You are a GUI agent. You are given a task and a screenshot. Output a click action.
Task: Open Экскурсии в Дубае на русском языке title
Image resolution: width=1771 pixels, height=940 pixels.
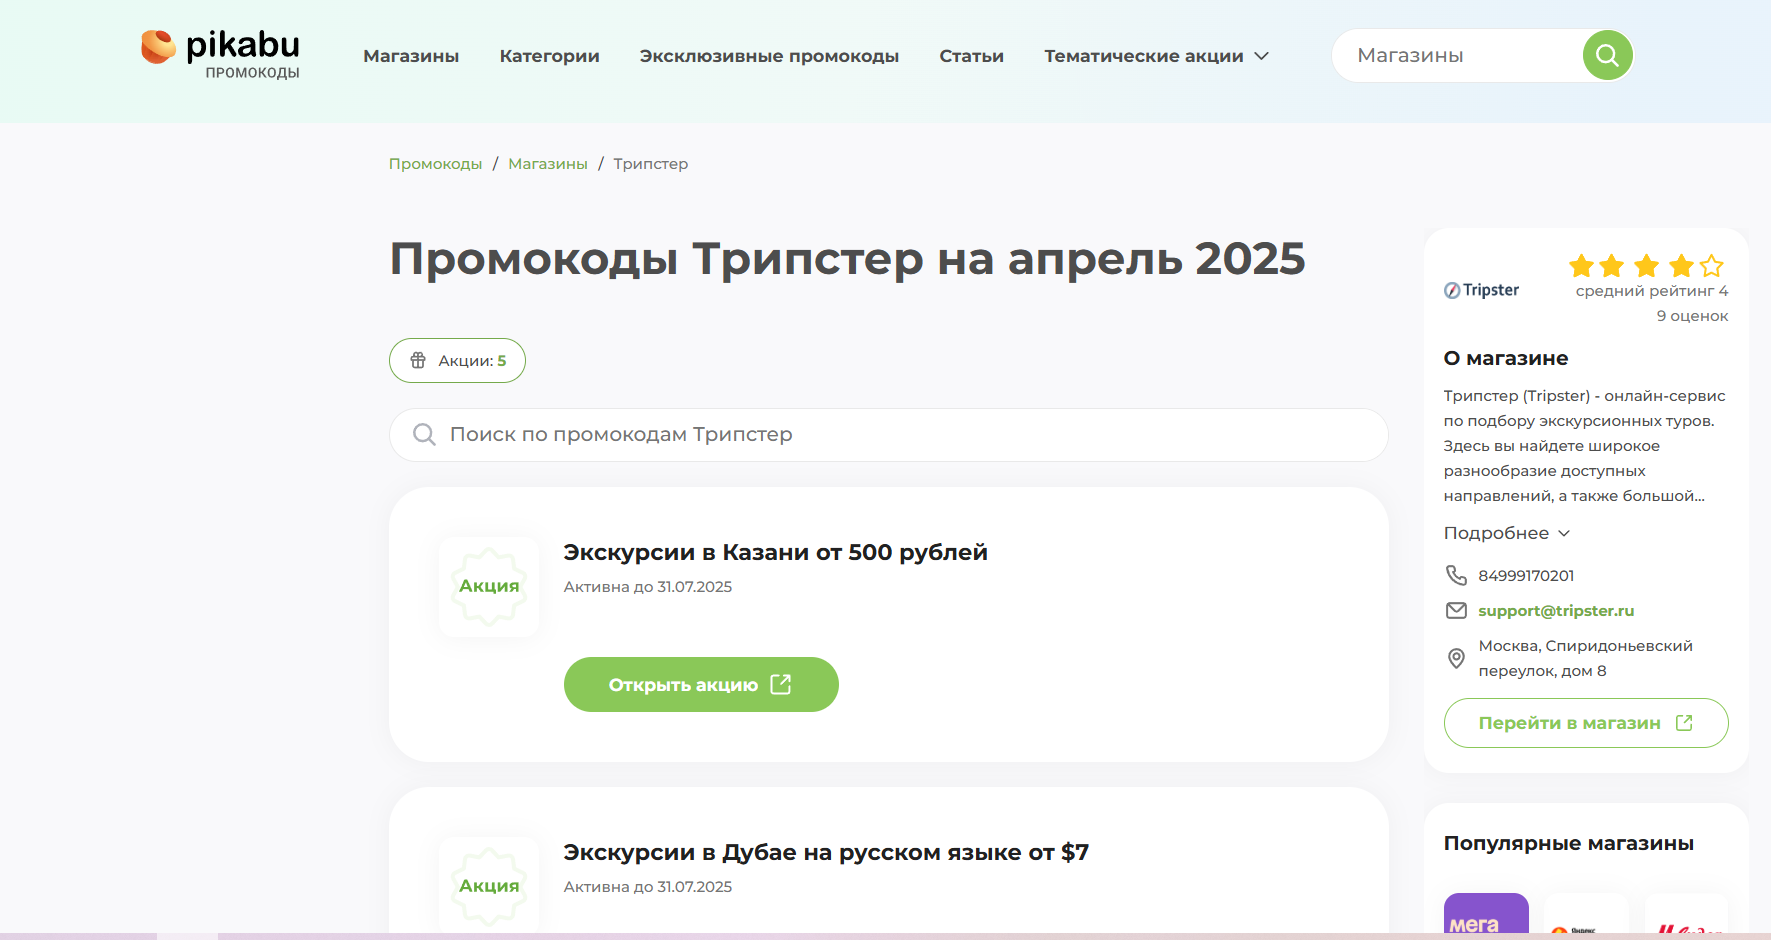coord(826,852)
